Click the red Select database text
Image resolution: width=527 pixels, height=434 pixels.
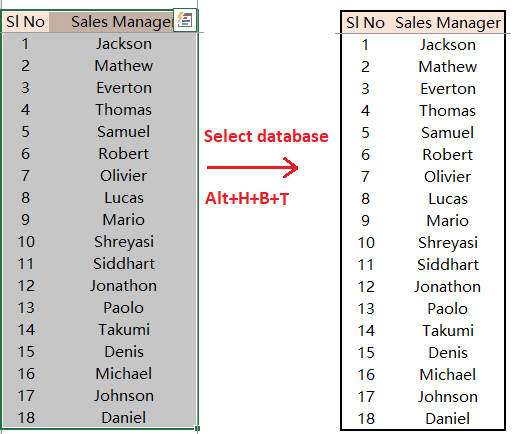coord(266,136)
